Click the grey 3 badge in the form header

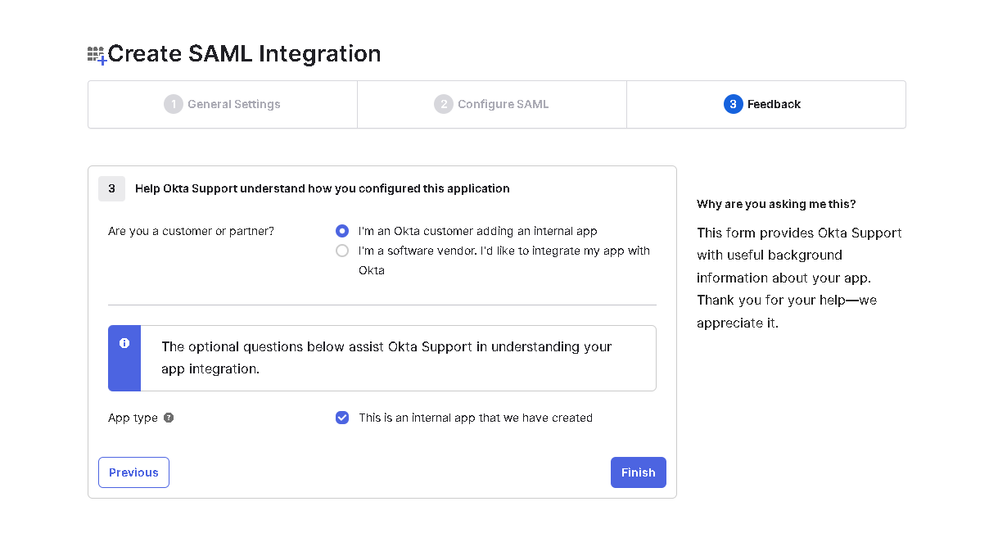point(111,188)
